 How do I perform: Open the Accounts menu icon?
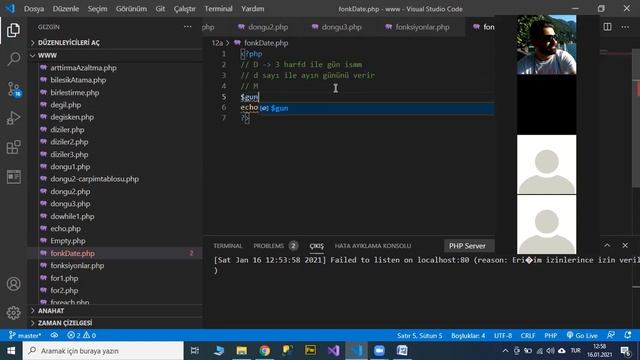pyautogui.click(x=13, y=284)
